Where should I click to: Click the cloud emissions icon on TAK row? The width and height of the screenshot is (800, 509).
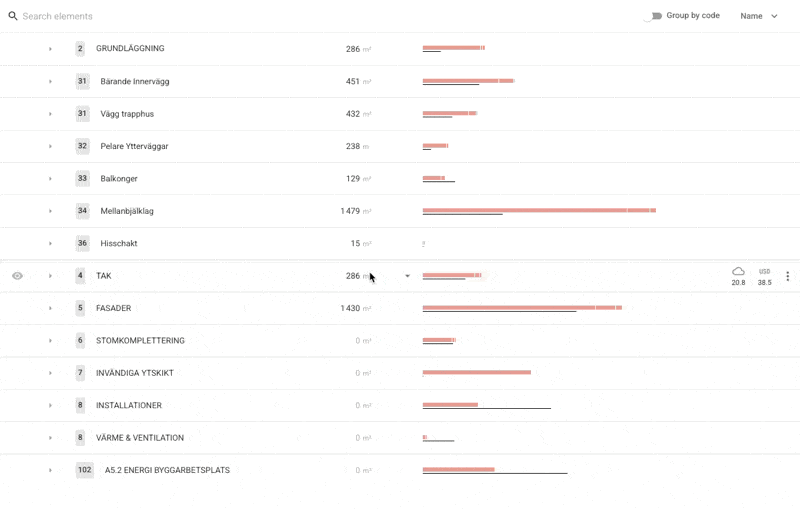point(738,271)
